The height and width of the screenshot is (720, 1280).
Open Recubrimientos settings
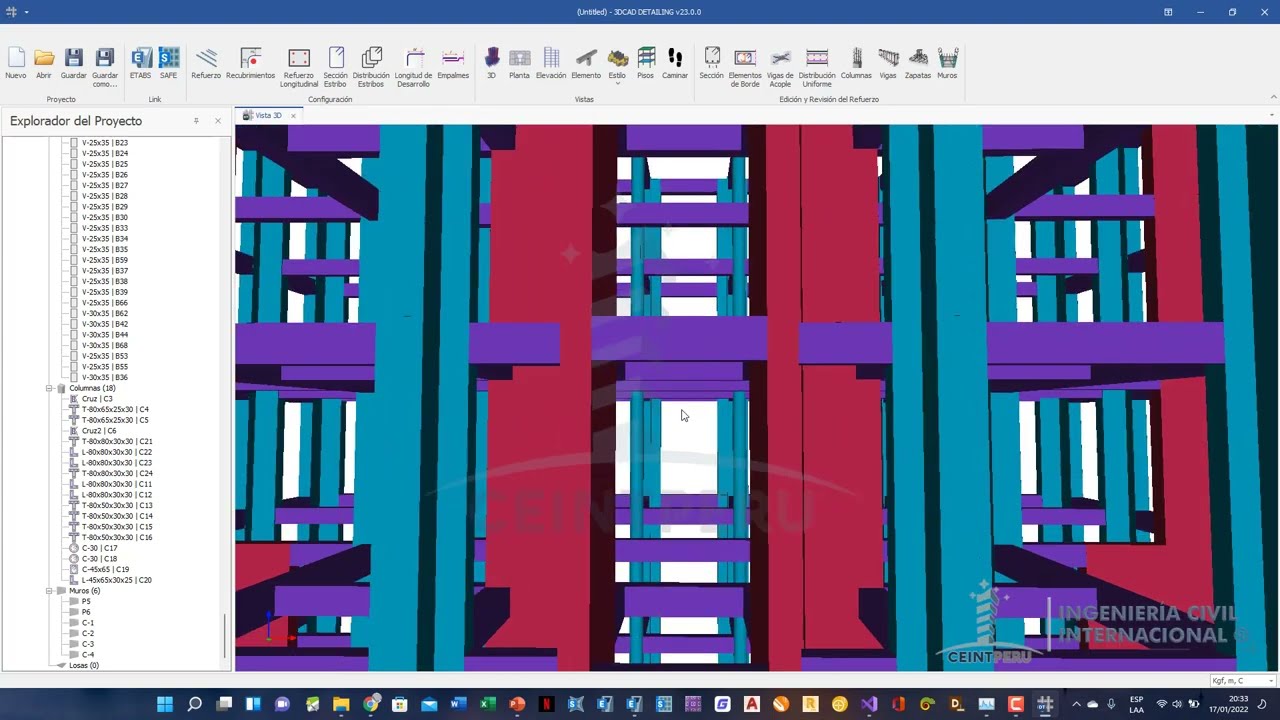tap(250, 64)
